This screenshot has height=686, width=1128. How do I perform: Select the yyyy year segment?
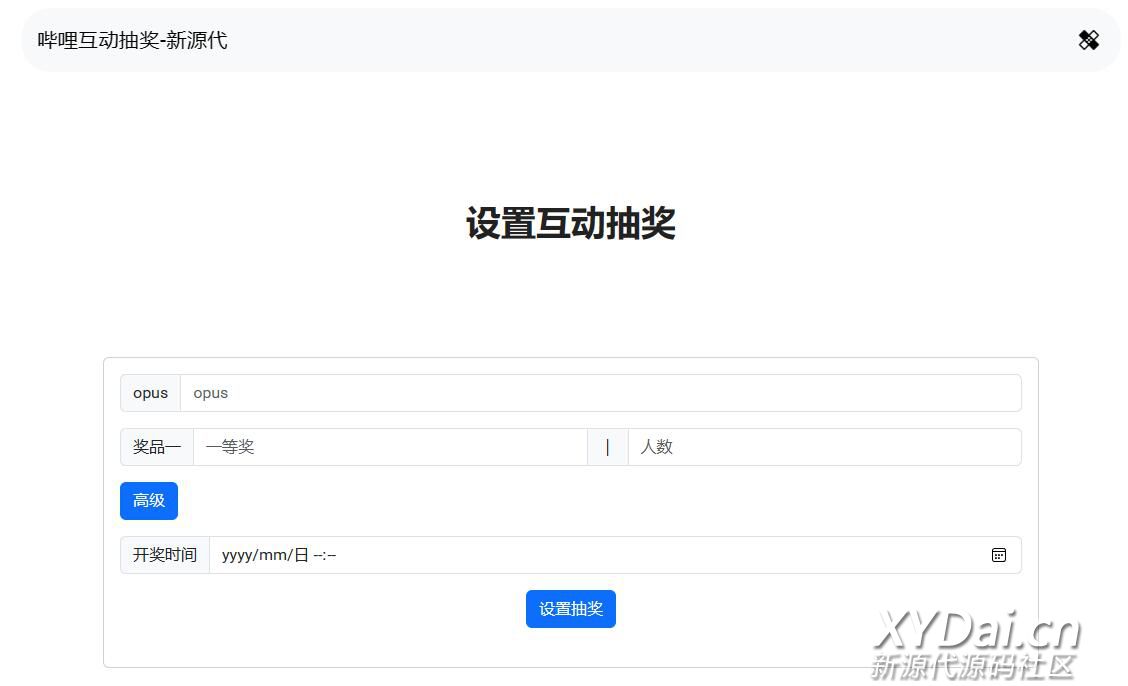coord(238,555)
